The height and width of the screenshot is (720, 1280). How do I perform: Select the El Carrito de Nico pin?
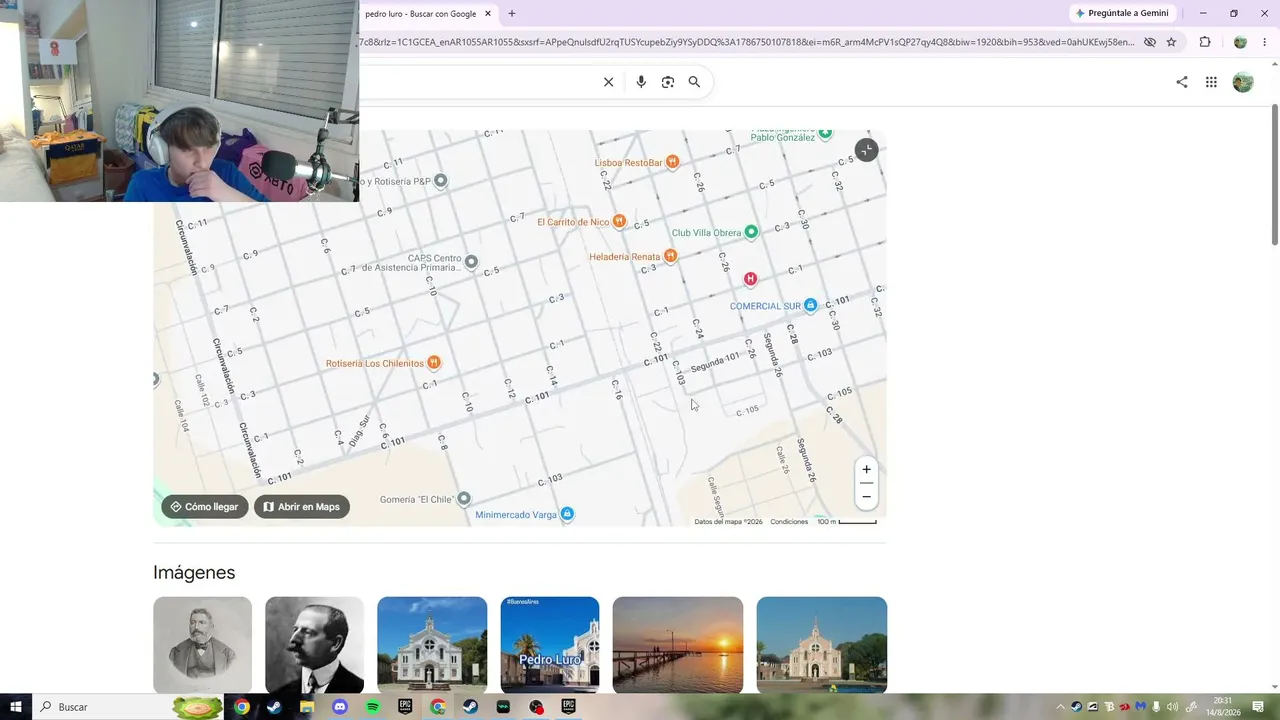pyautogui.click(x=619, y=221)
